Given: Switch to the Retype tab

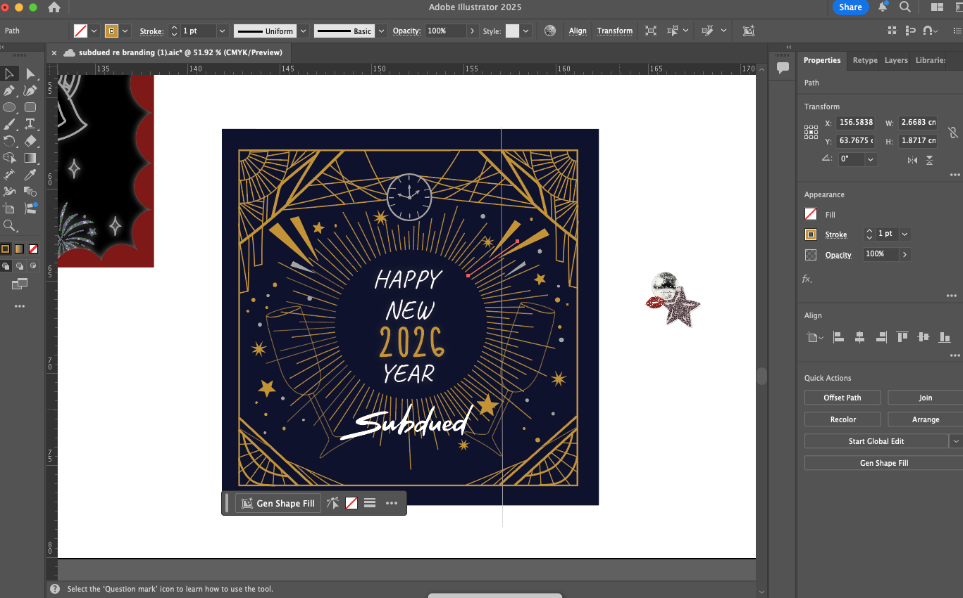Looking at the screenshot, I should [x=865, y=60].
